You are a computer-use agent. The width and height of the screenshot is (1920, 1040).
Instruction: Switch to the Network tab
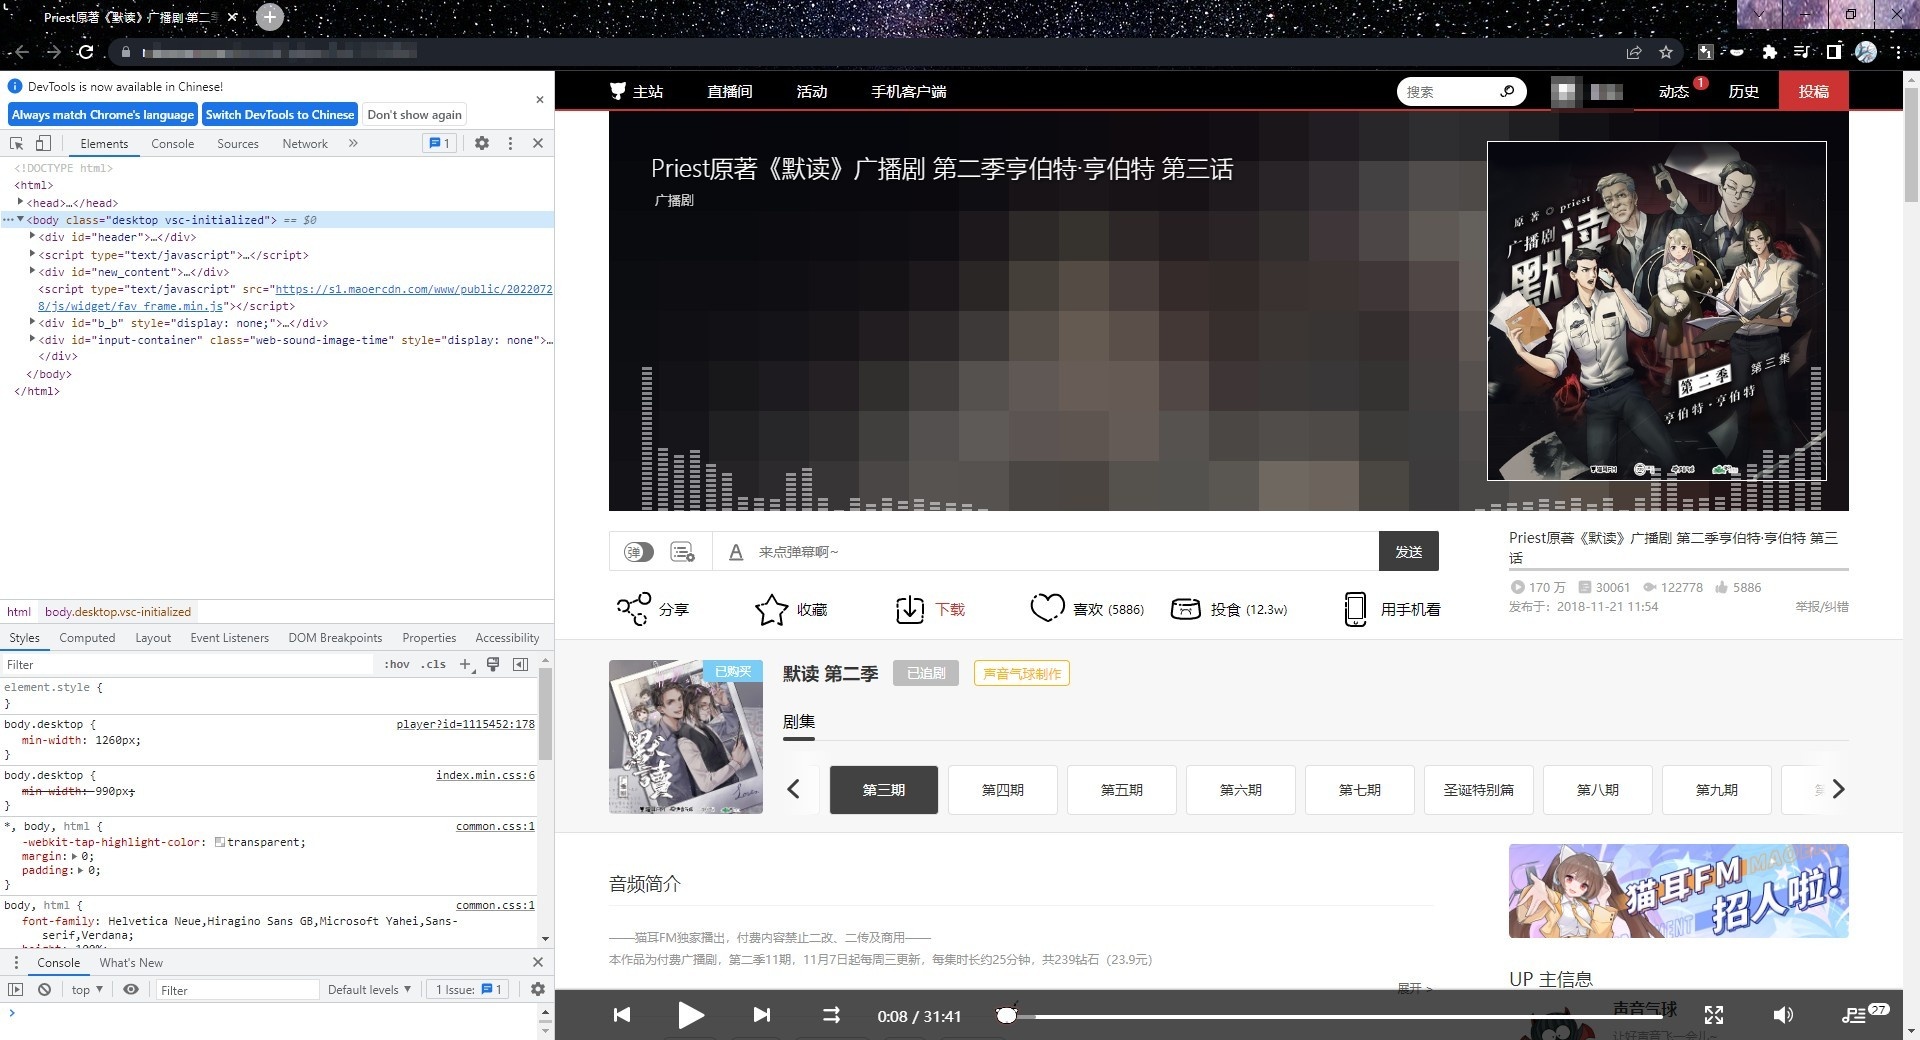[305, 143]
